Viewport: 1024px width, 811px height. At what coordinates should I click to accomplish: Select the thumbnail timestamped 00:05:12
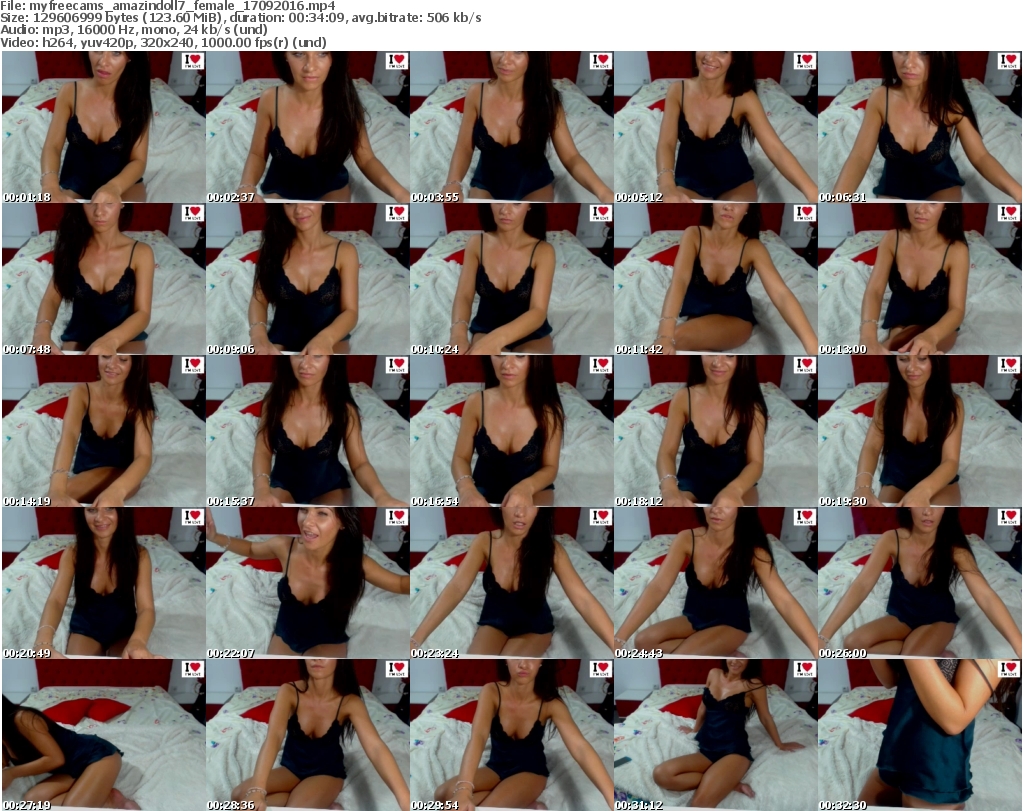(x=716, y=127)
